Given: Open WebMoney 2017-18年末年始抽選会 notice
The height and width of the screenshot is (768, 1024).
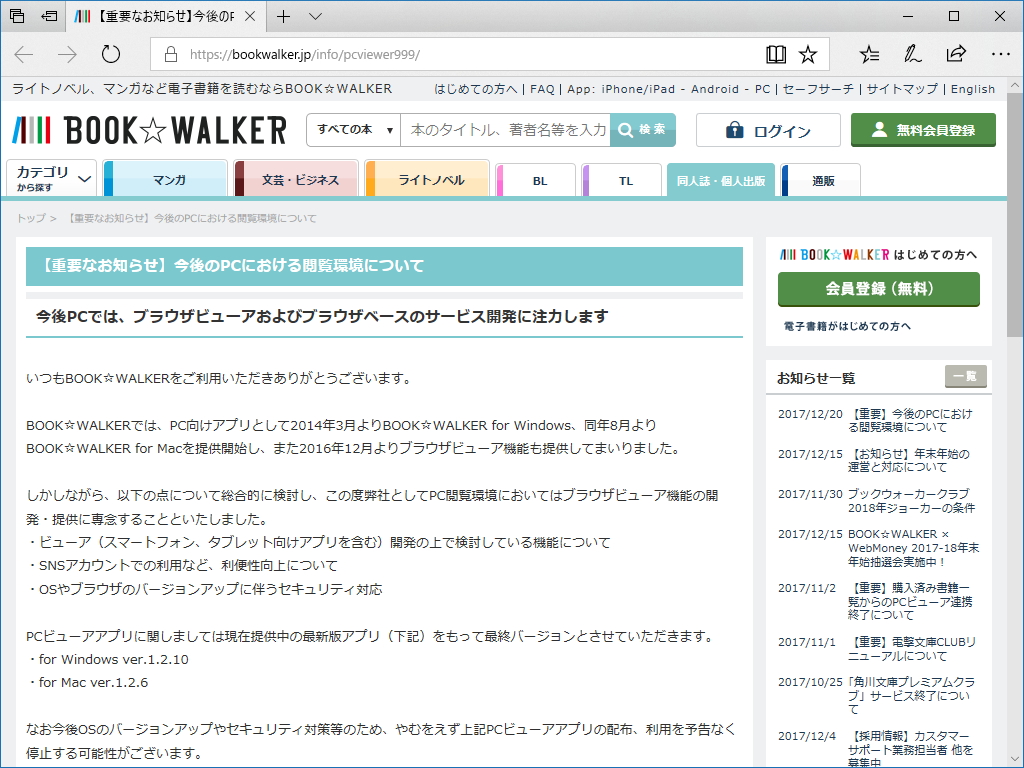Looking at the screenshot, I should (x=913, y=547).
